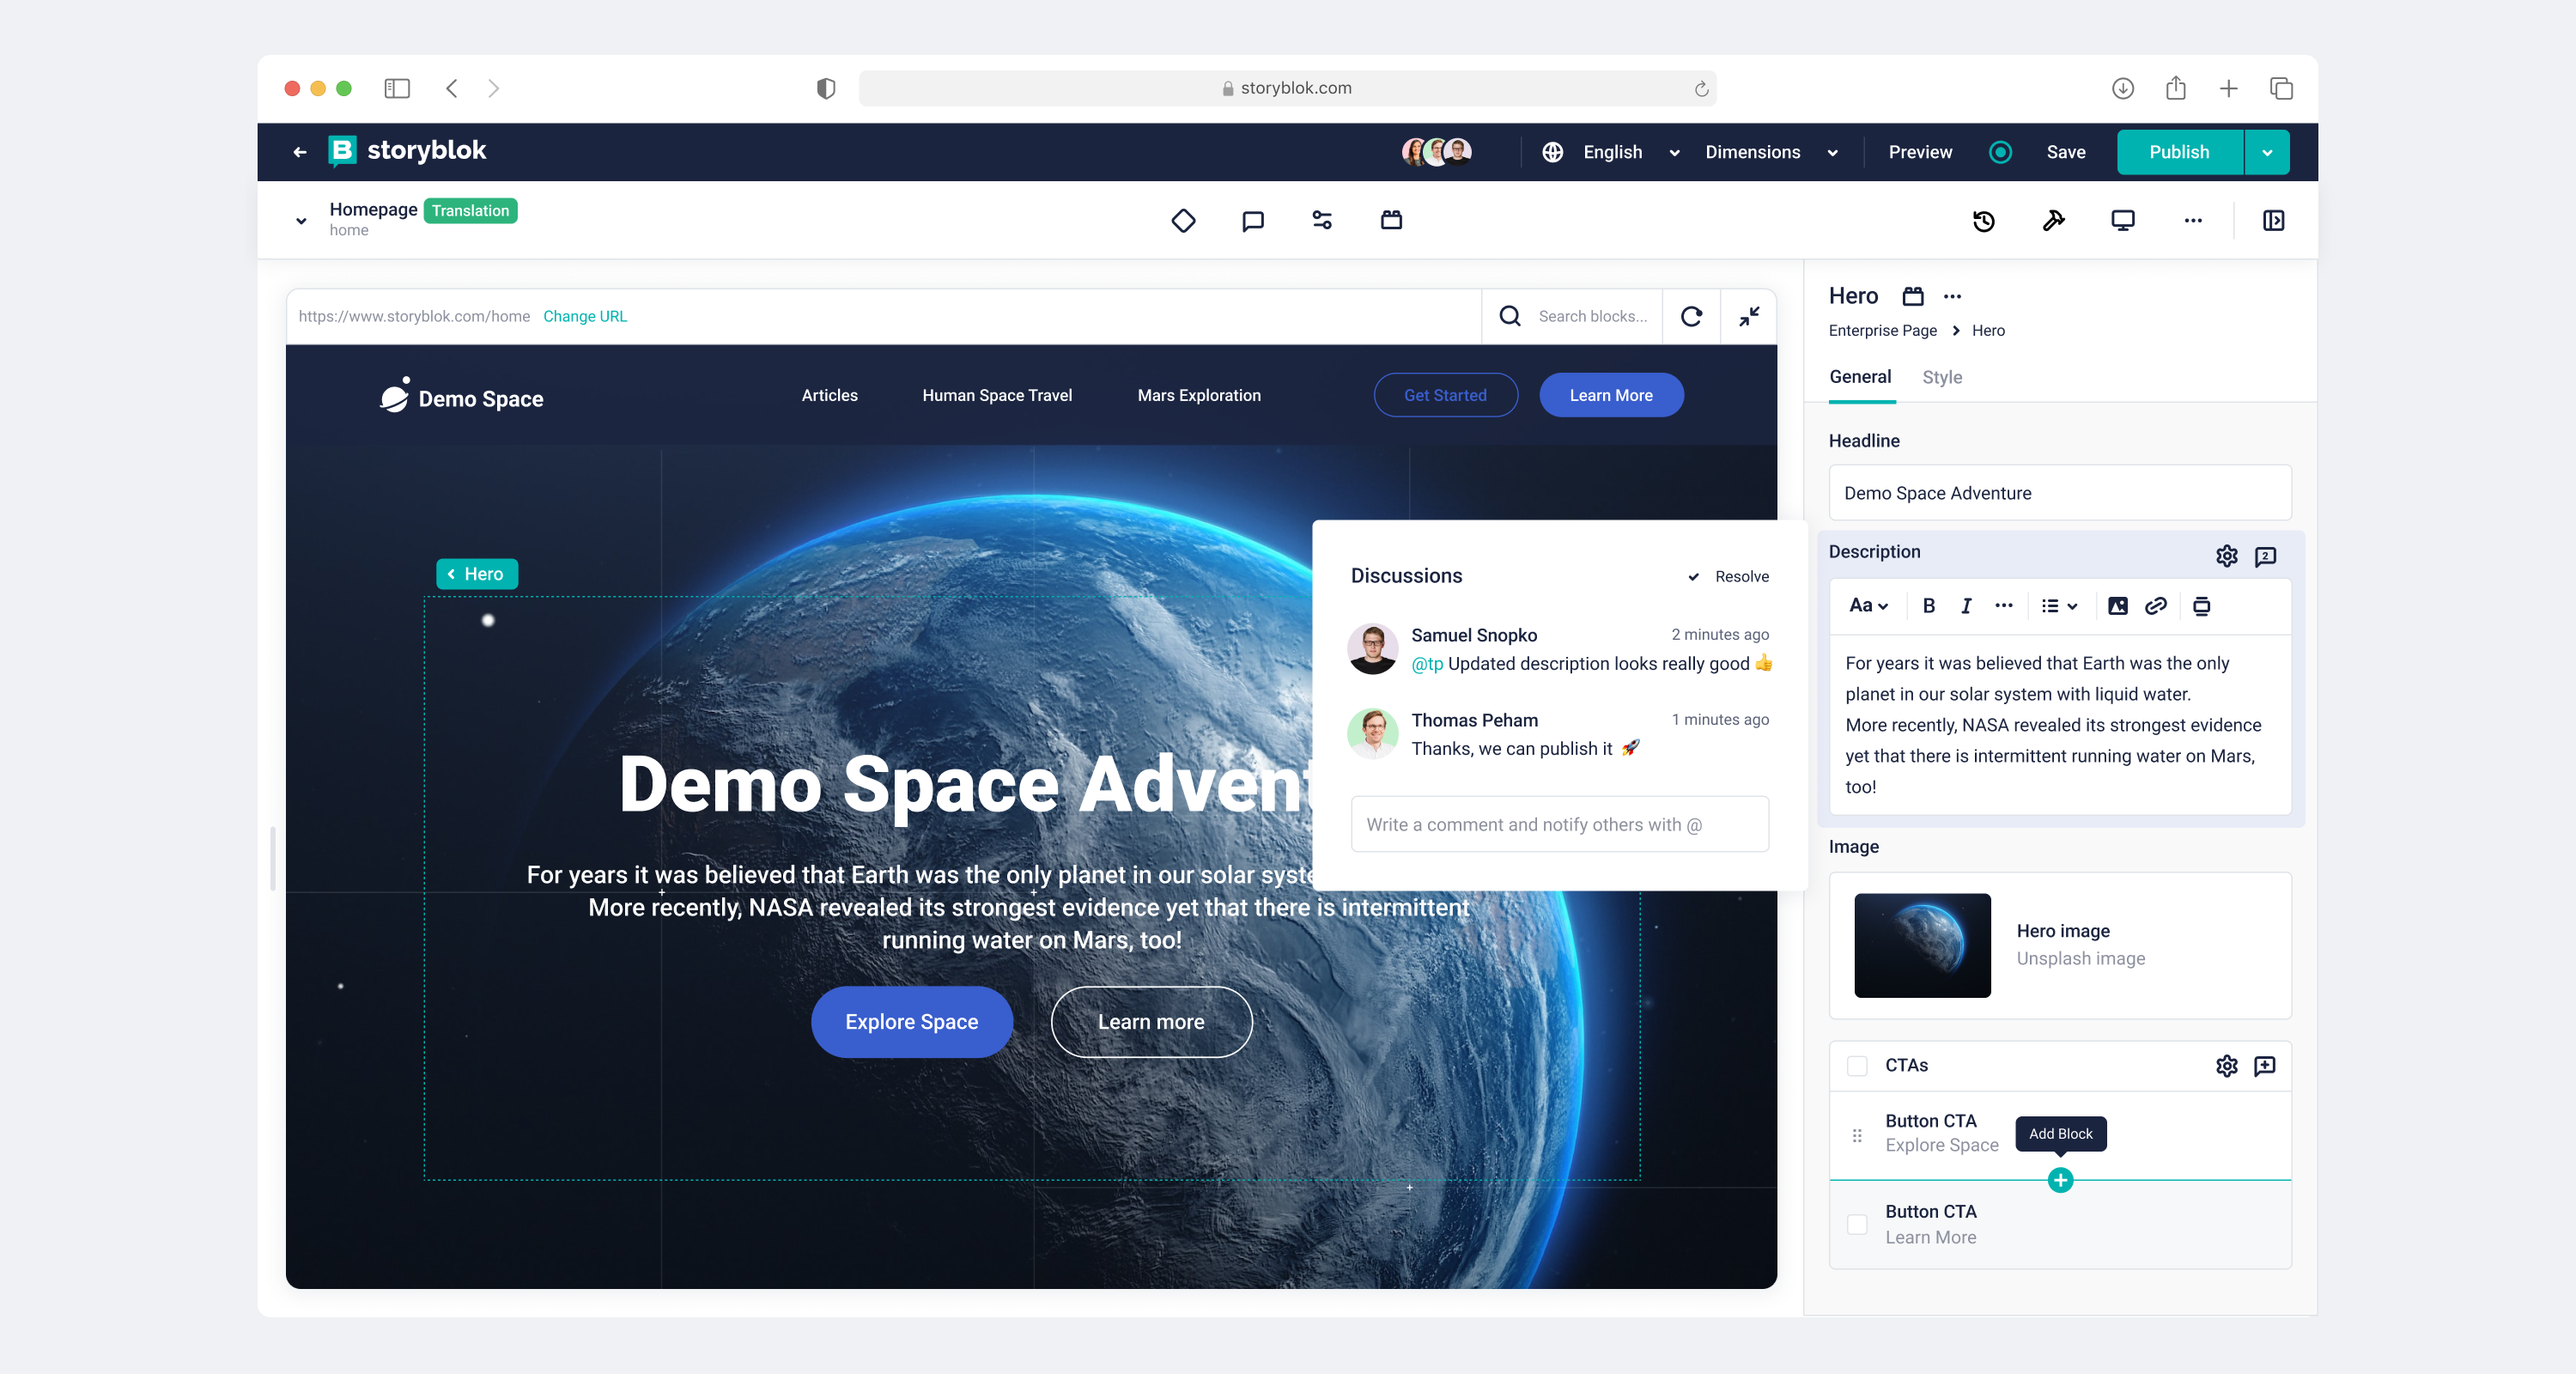Screen dimensions: 2576x1374
Task: Insert link in the description editor
Action: tap(2155, 605)
